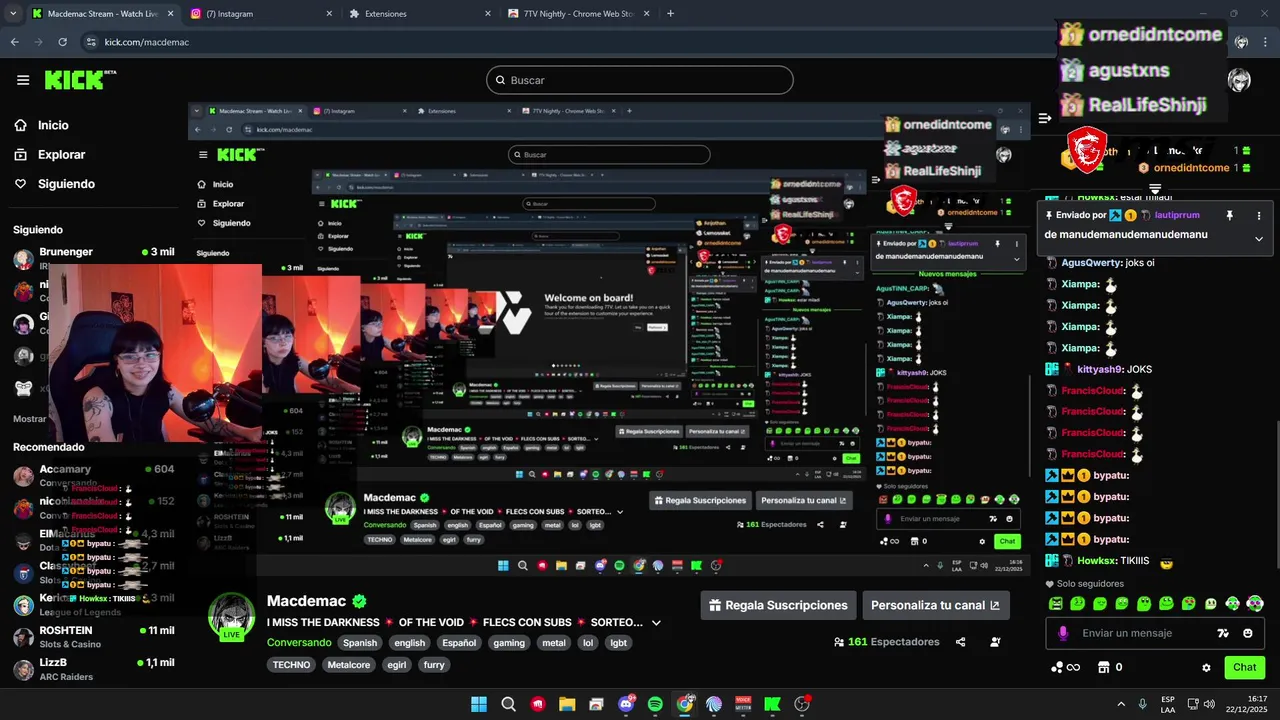Go back in browser history

[14, 42]
